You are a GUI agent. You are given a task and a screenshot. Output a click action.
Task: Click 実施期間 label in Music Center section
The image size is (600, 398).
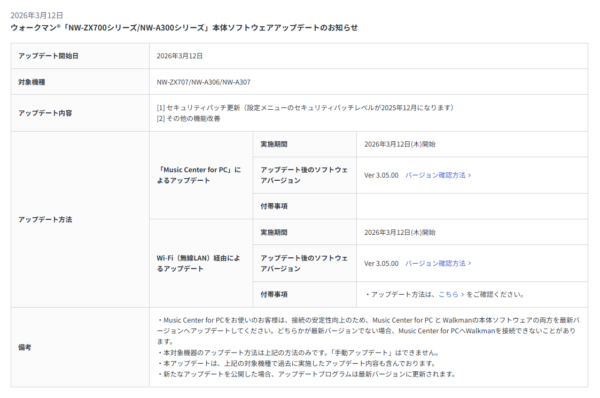pyautogui.click(x=274, y=144)
